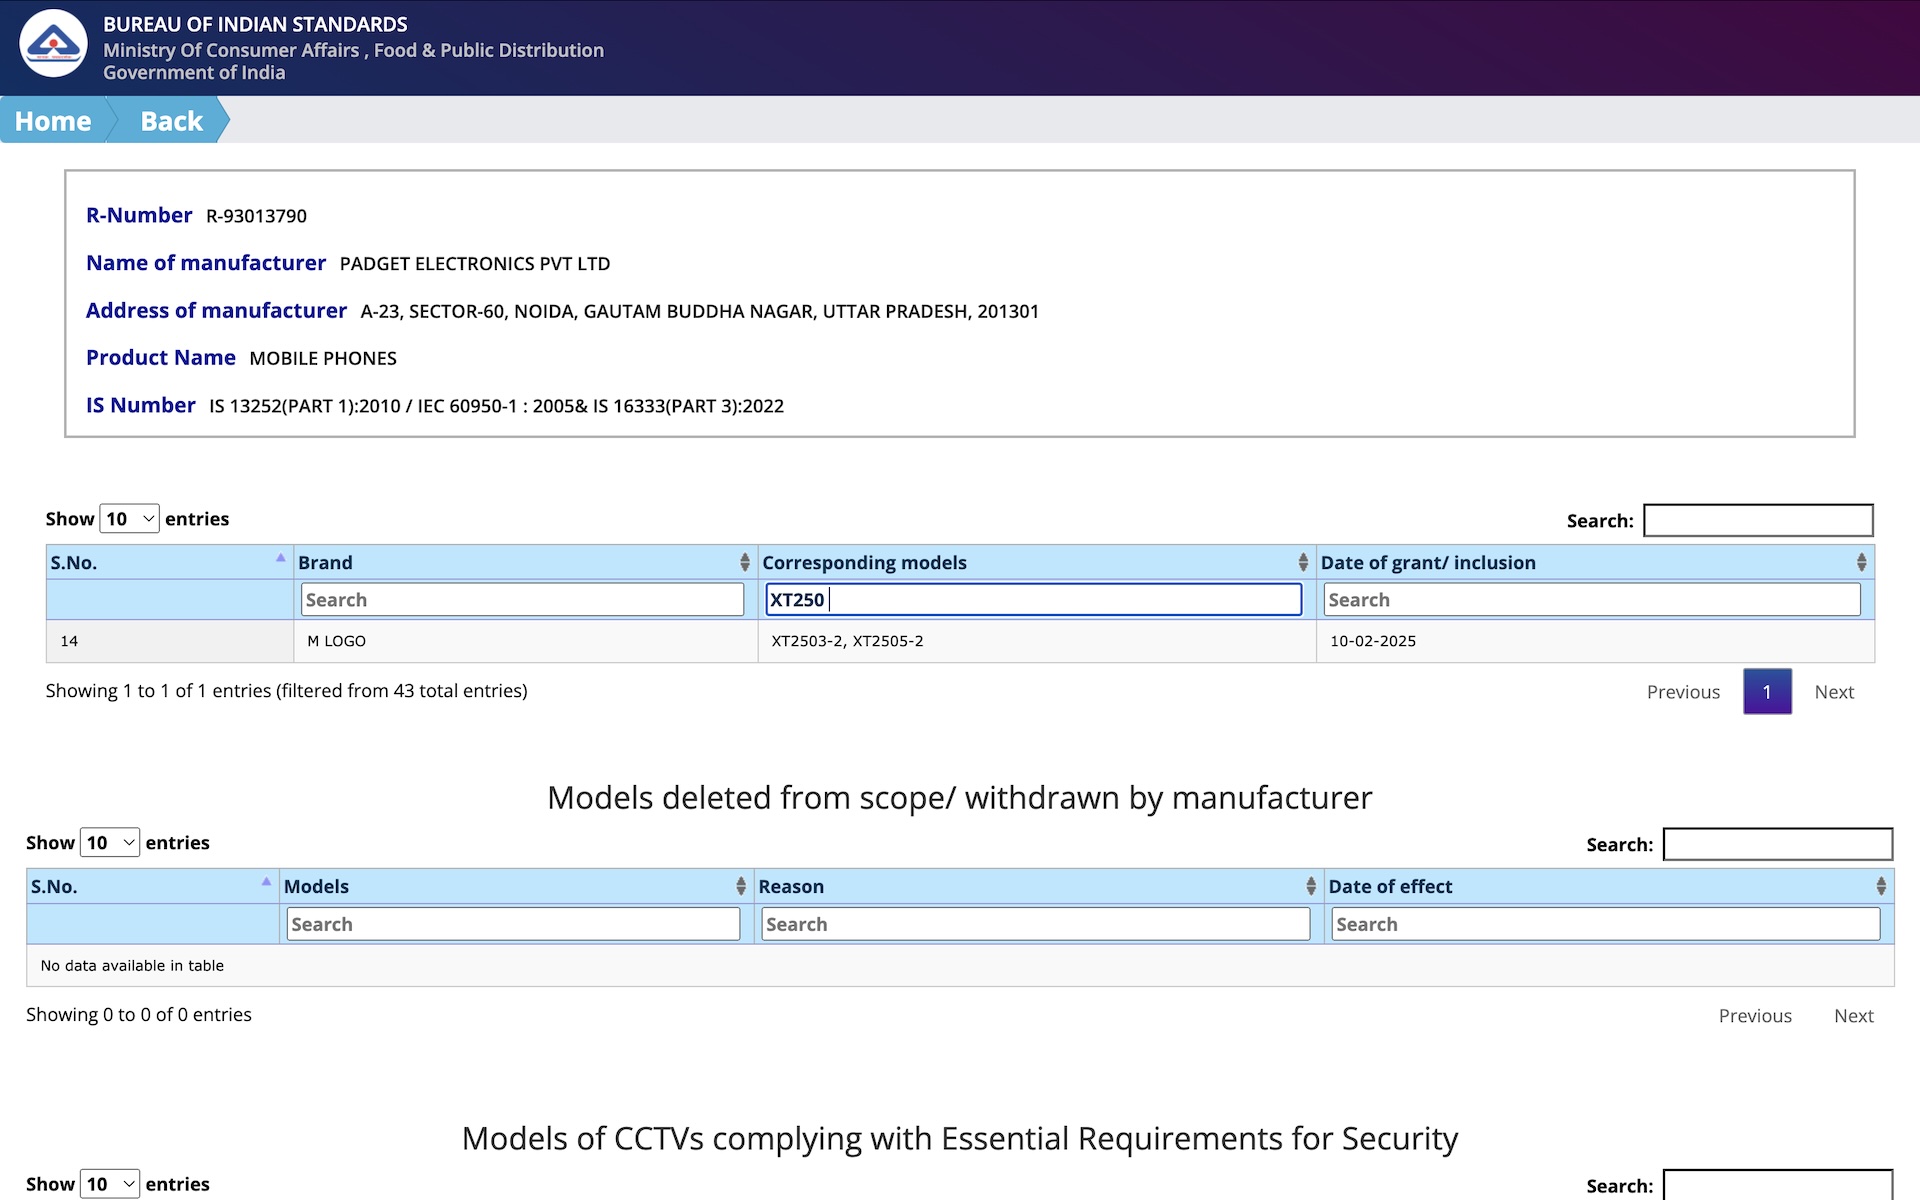Open entries dropdown for deleted models table
Screen dimensions: 1920x1200
click(110, 843)
